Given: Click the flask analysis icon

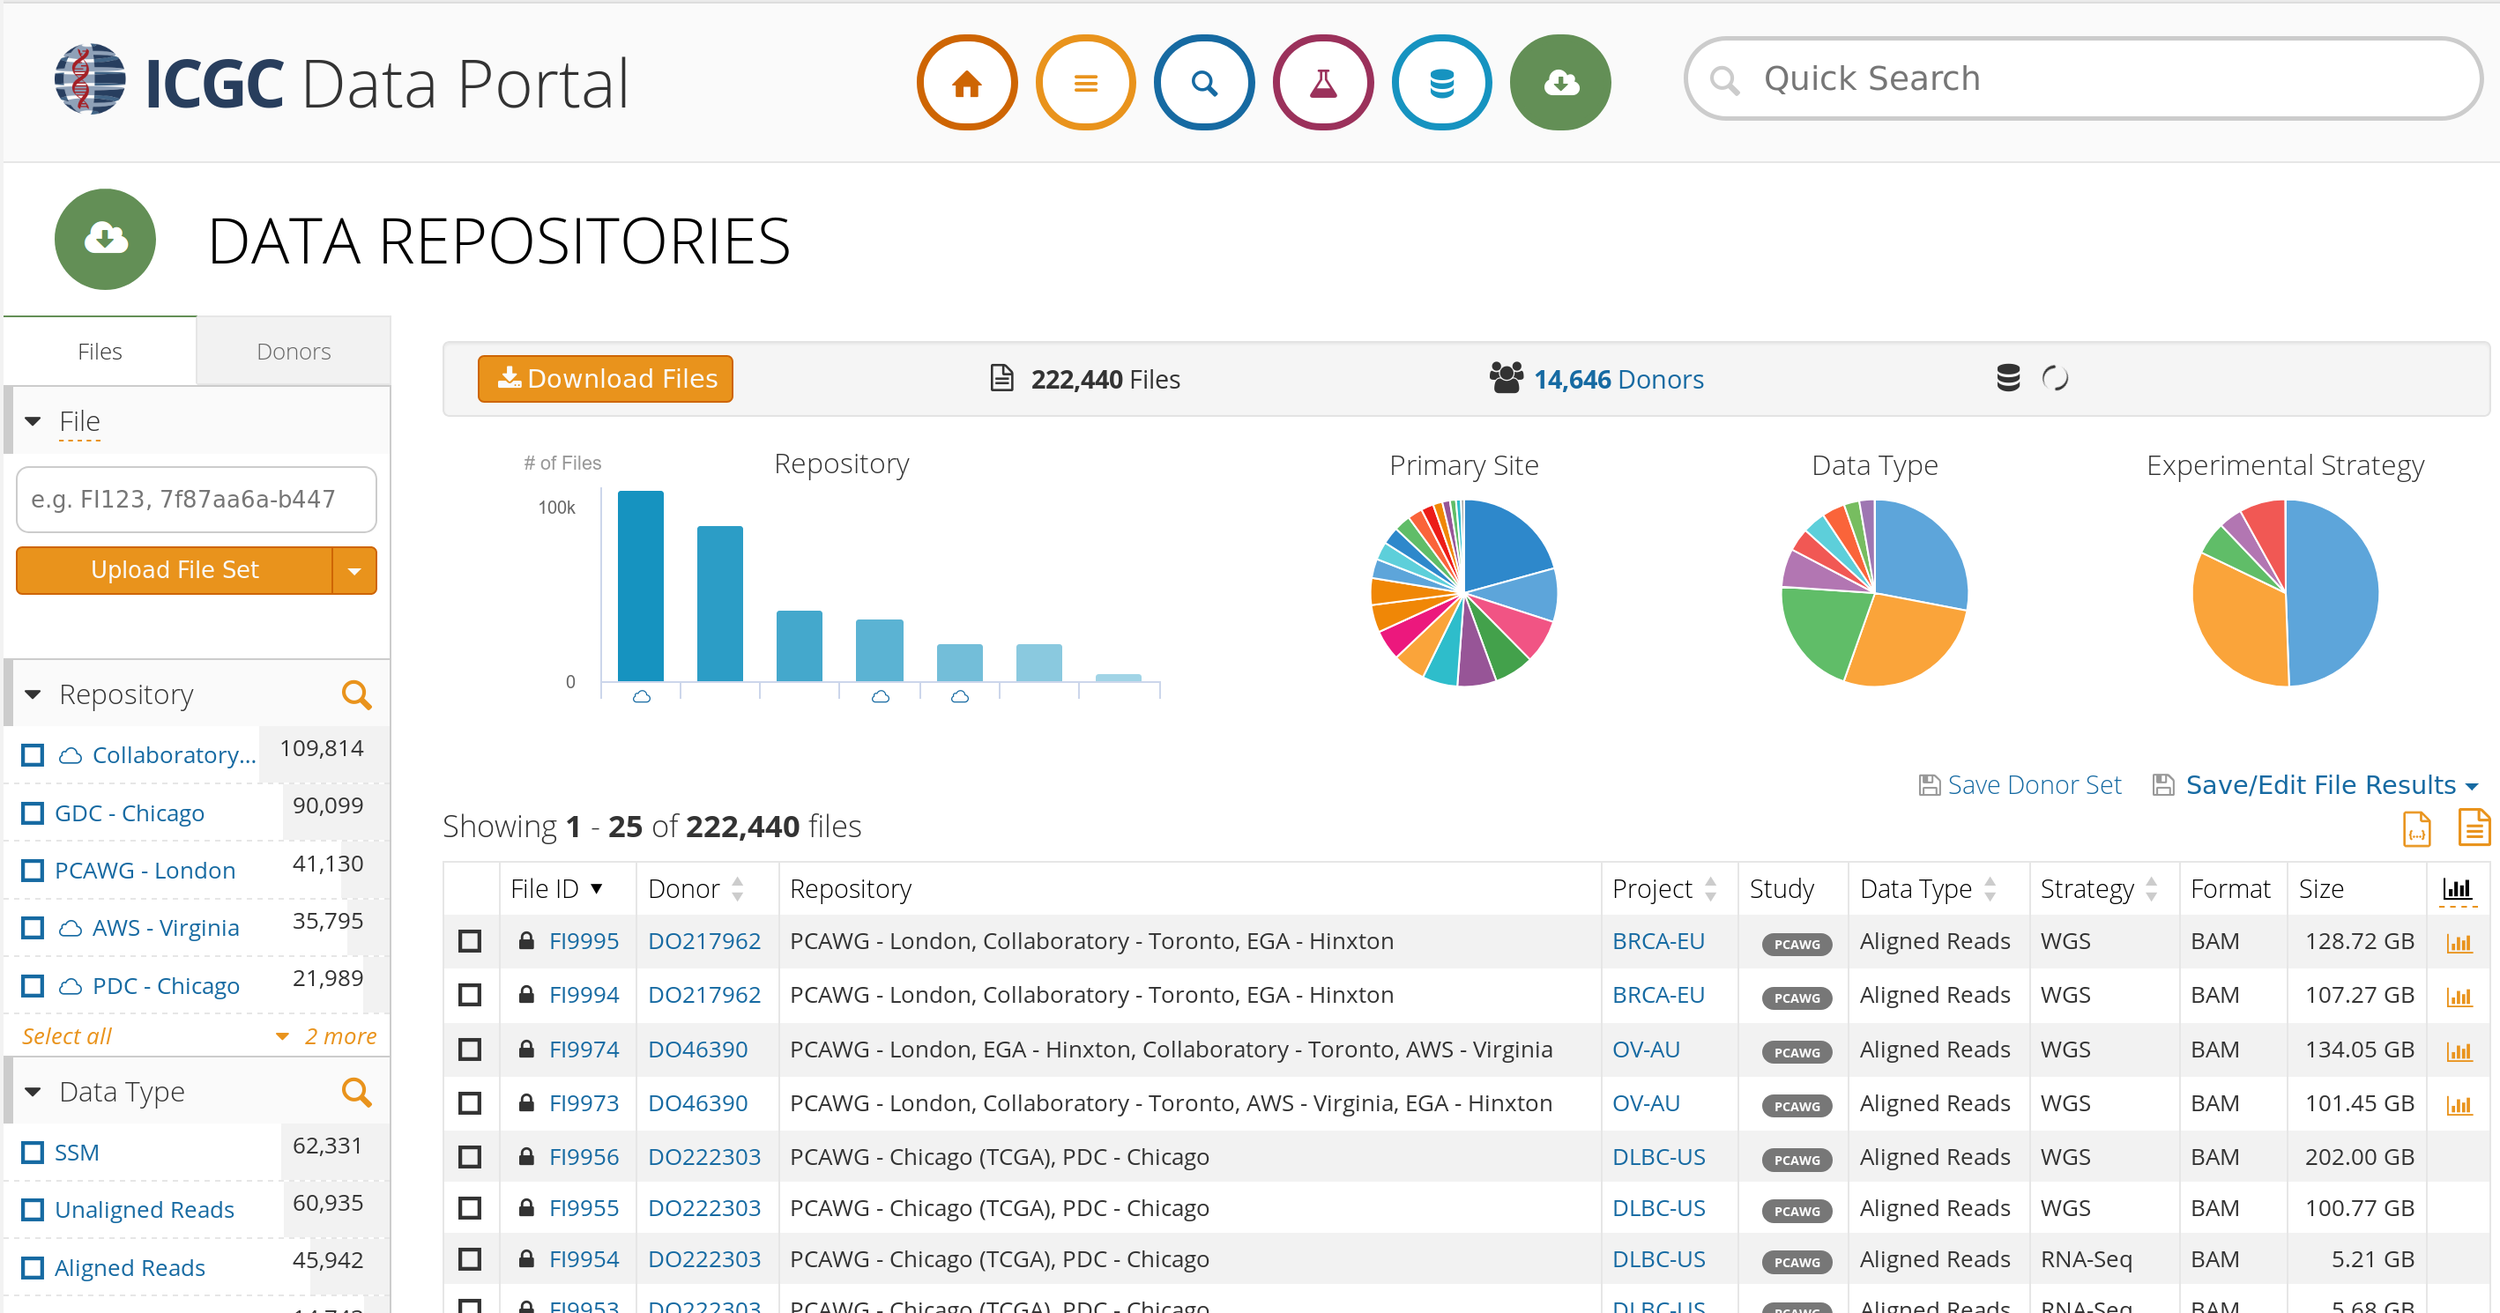Looking at the screenshot, I should point(1322,83).
